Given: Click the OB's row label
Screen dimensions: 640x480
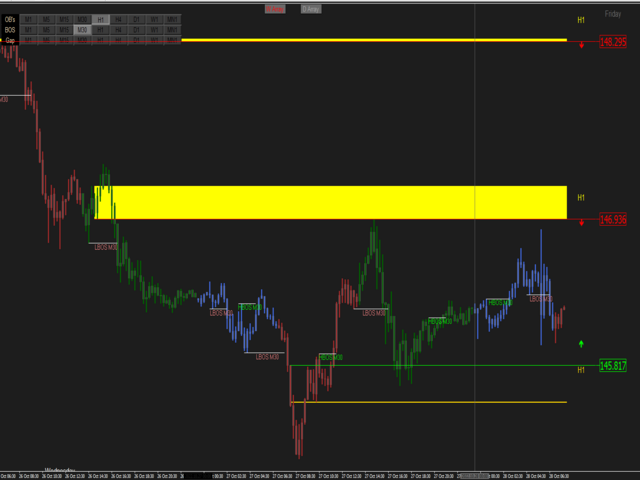Looking at the screenshot, I should [x=10, y=20].
